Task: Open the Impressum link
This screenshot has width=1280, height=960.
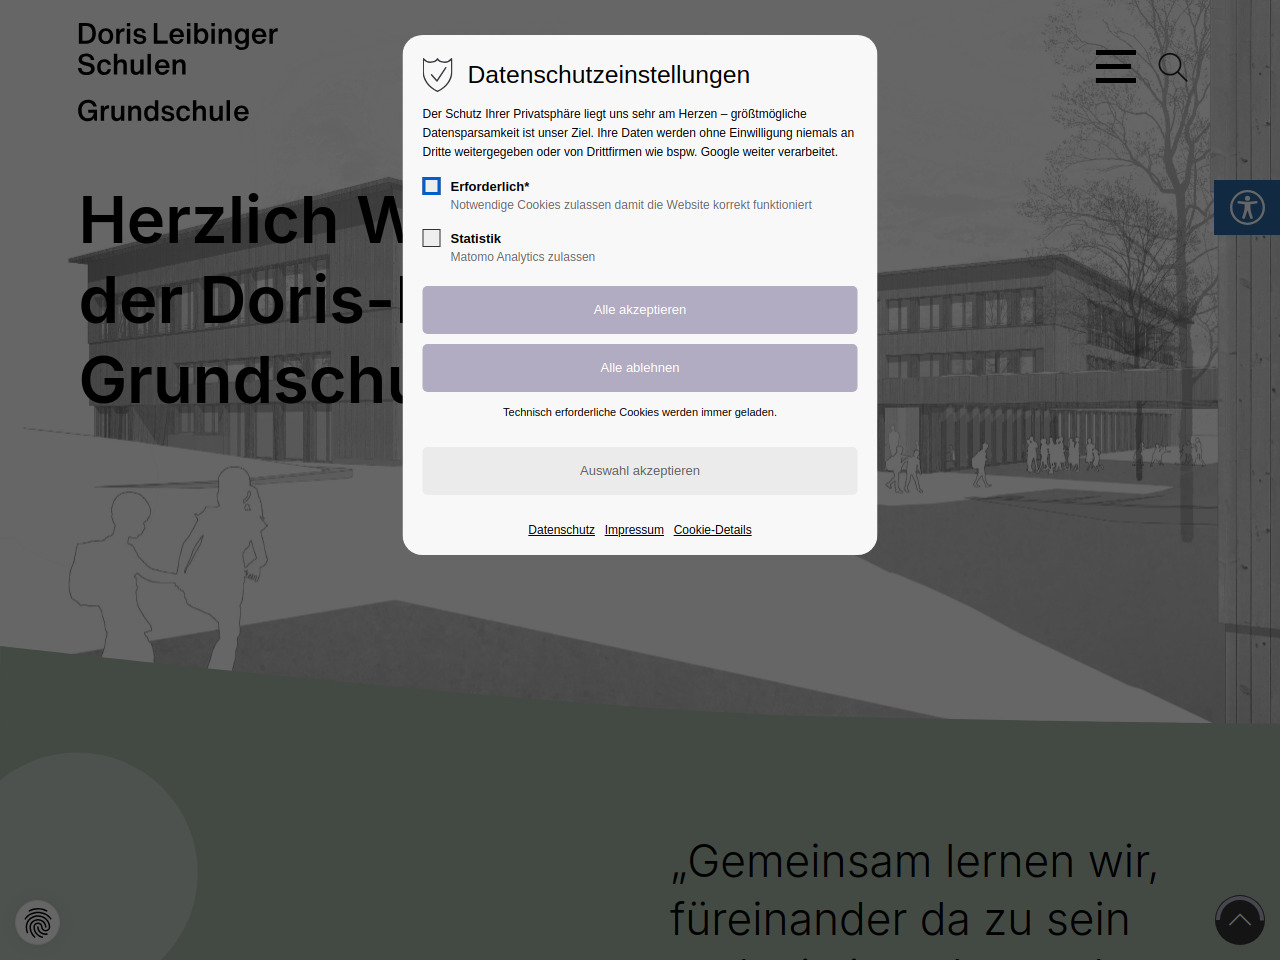Action: click(634, 530)
